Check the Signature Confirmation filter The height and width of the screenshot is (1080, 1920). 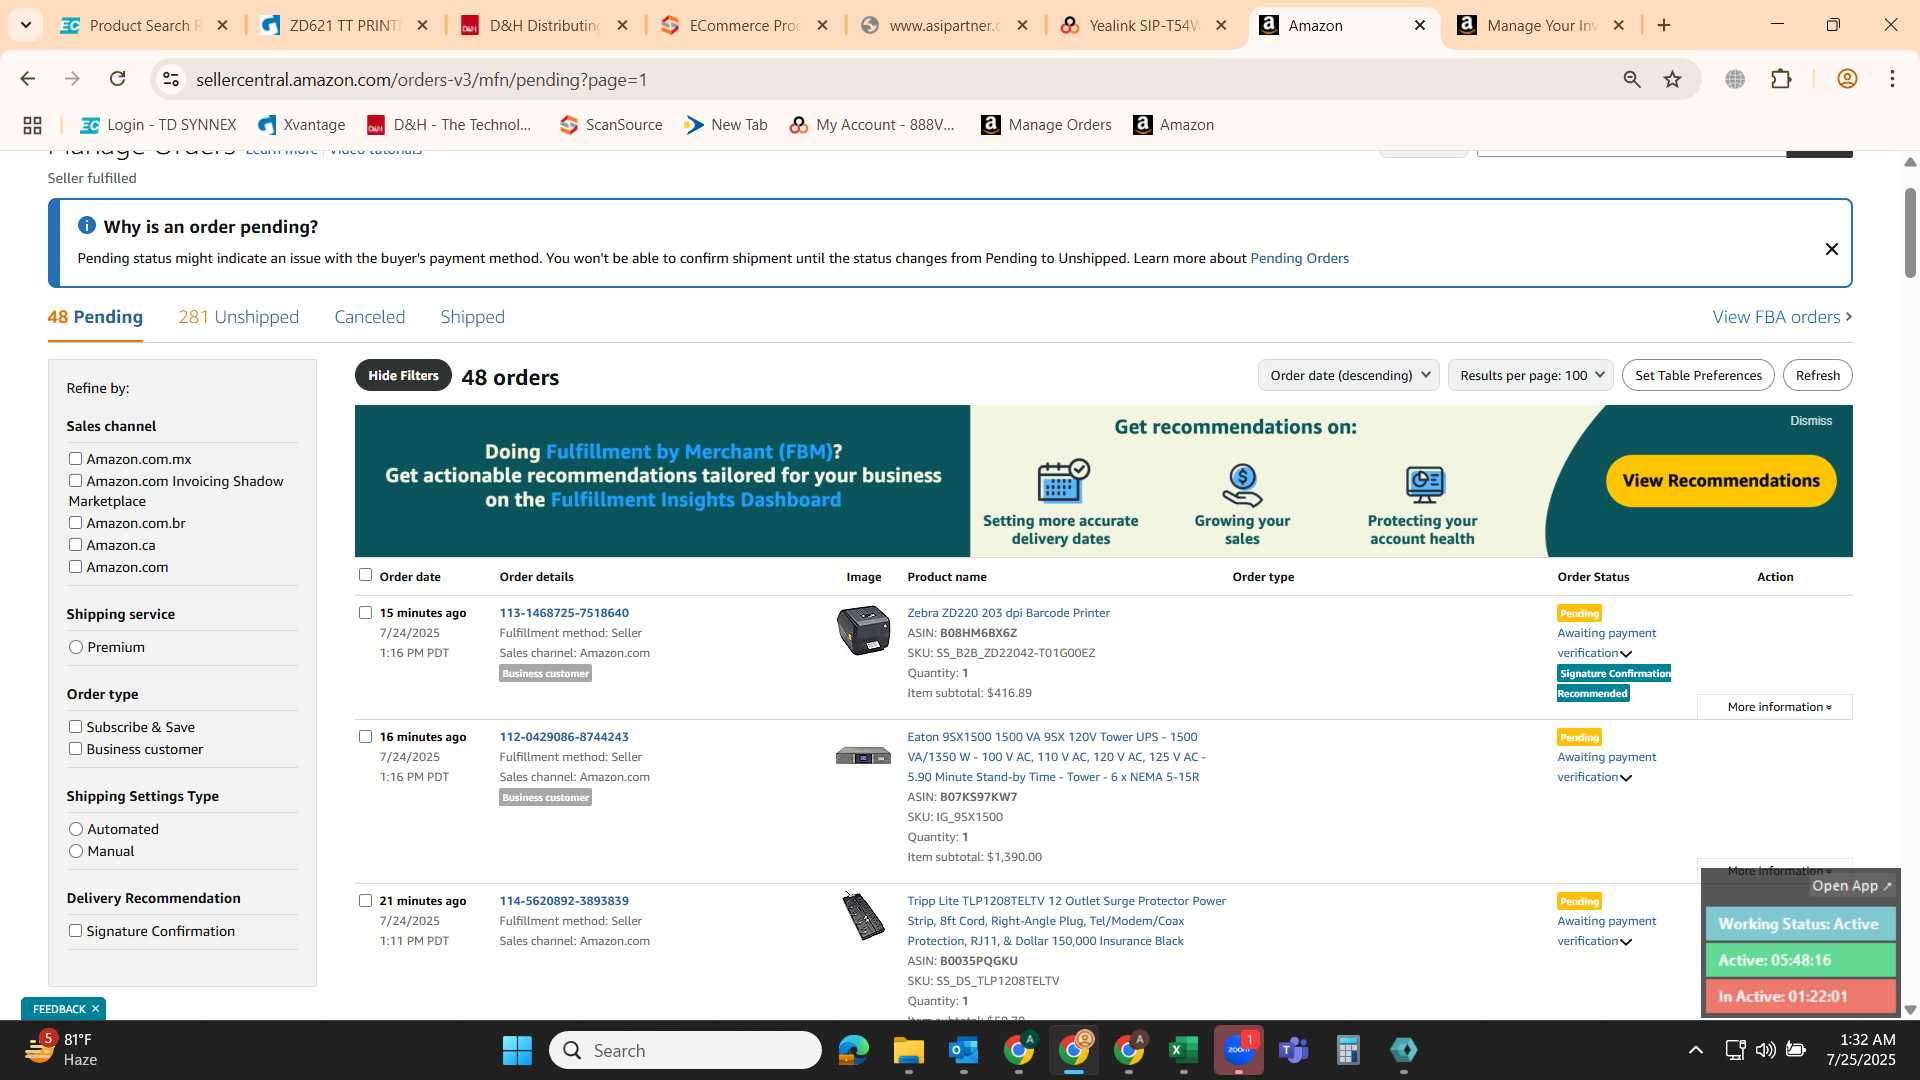[x=75, y=931]
